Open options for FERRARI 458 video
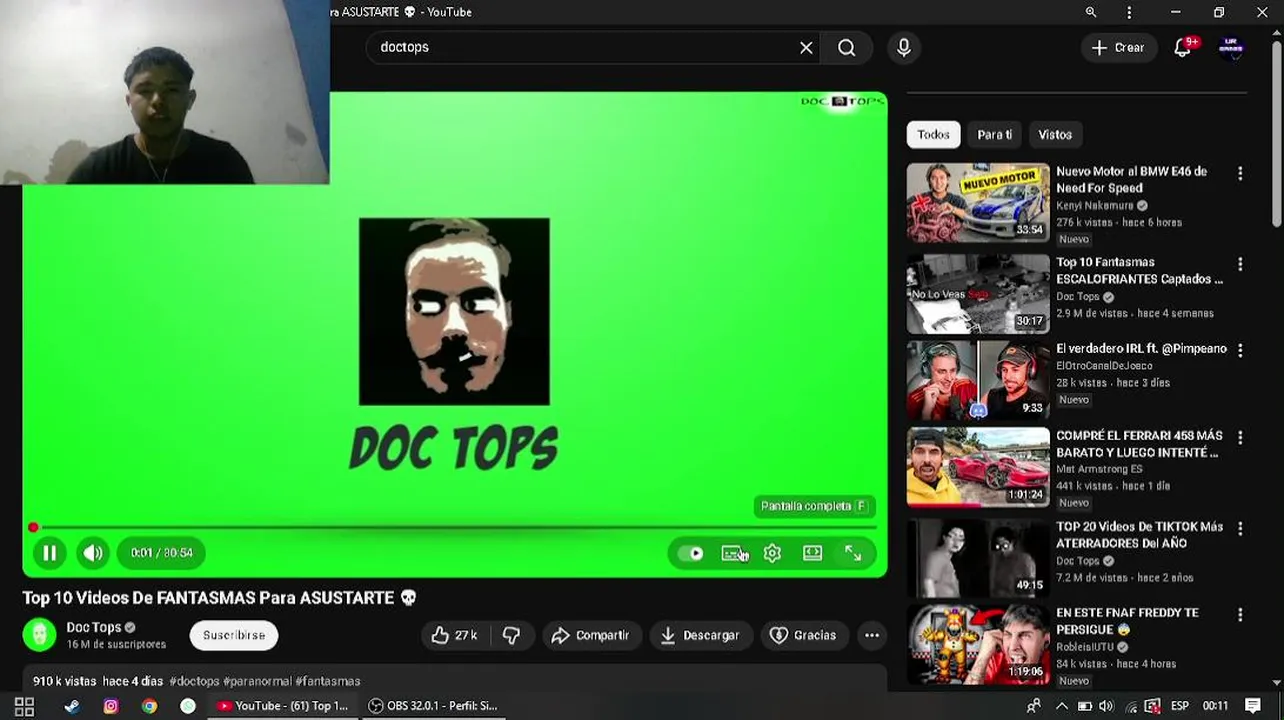This screenshot has width=1284, height=720. point(1240,438)
